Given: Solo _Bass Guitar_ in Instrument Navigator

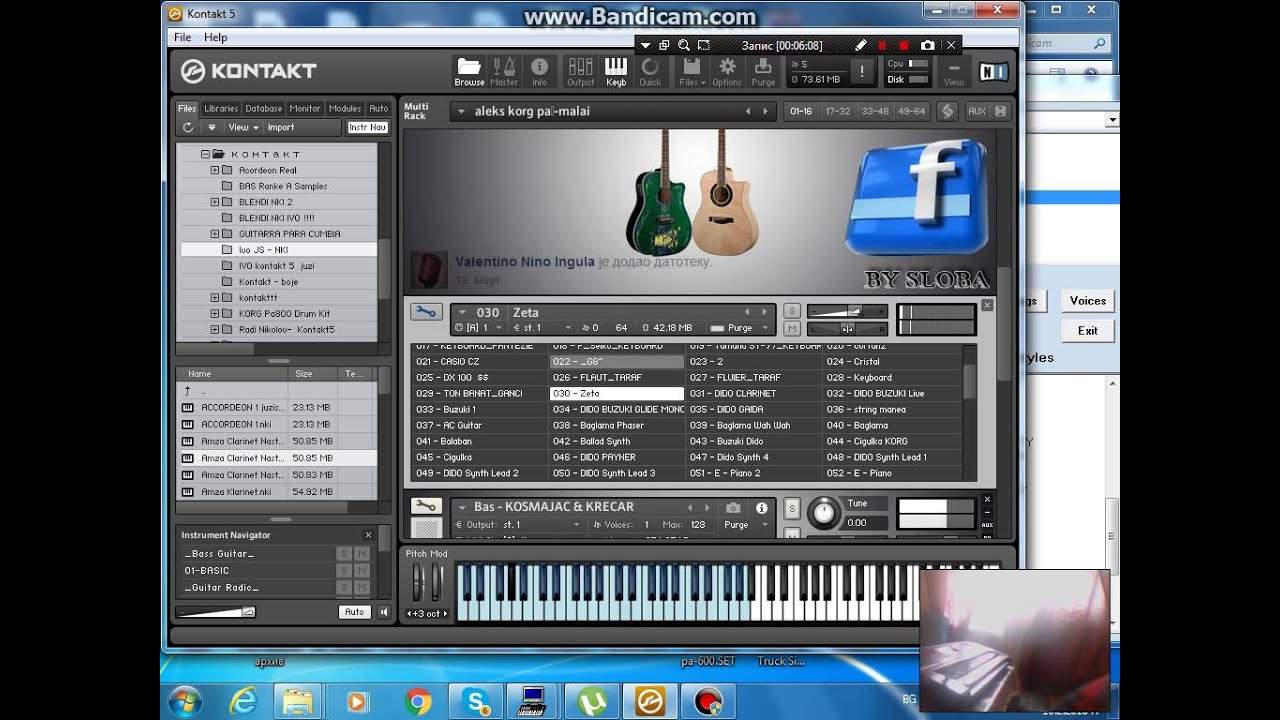Looking at the screenshot, I should coord(344,554).
